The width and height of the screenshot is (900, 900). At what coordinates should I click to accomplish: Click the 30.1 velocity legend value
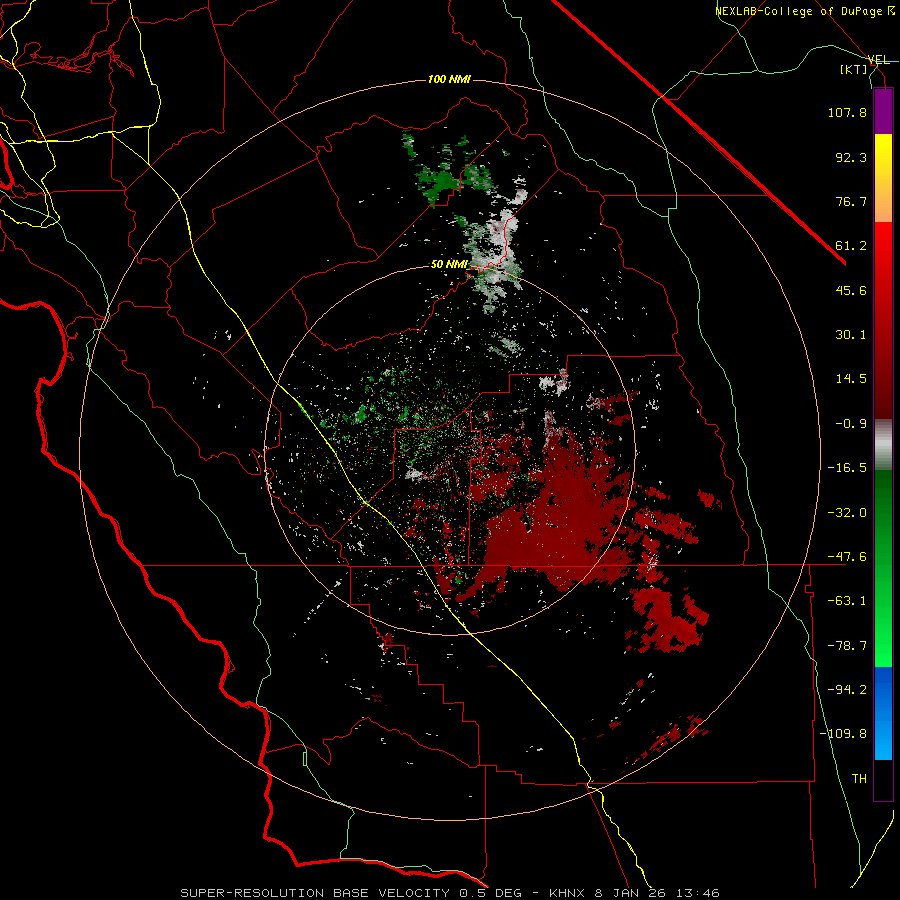click(x=851, y=335)
